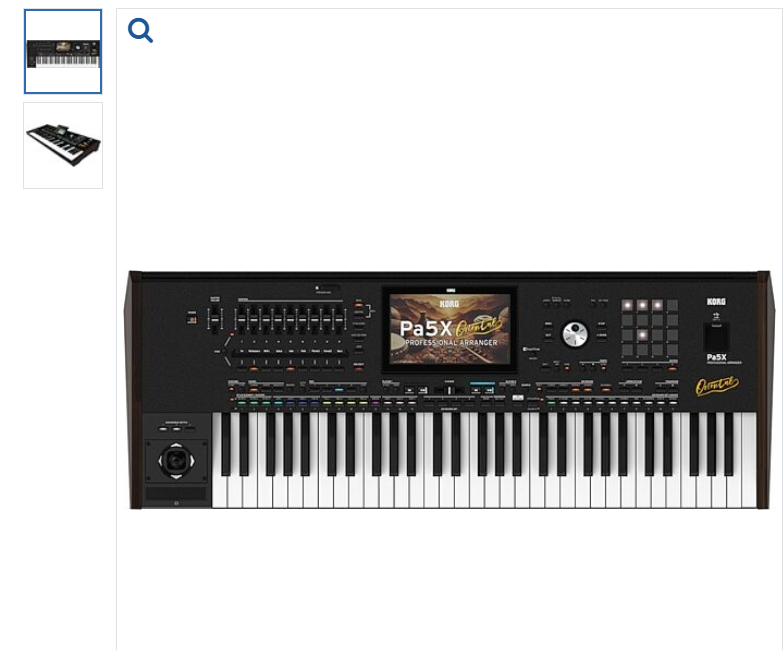This screenshot has width=784, height=650.
Task: Select the front-view keyboard thumbnail
Action: click(63, 51)
